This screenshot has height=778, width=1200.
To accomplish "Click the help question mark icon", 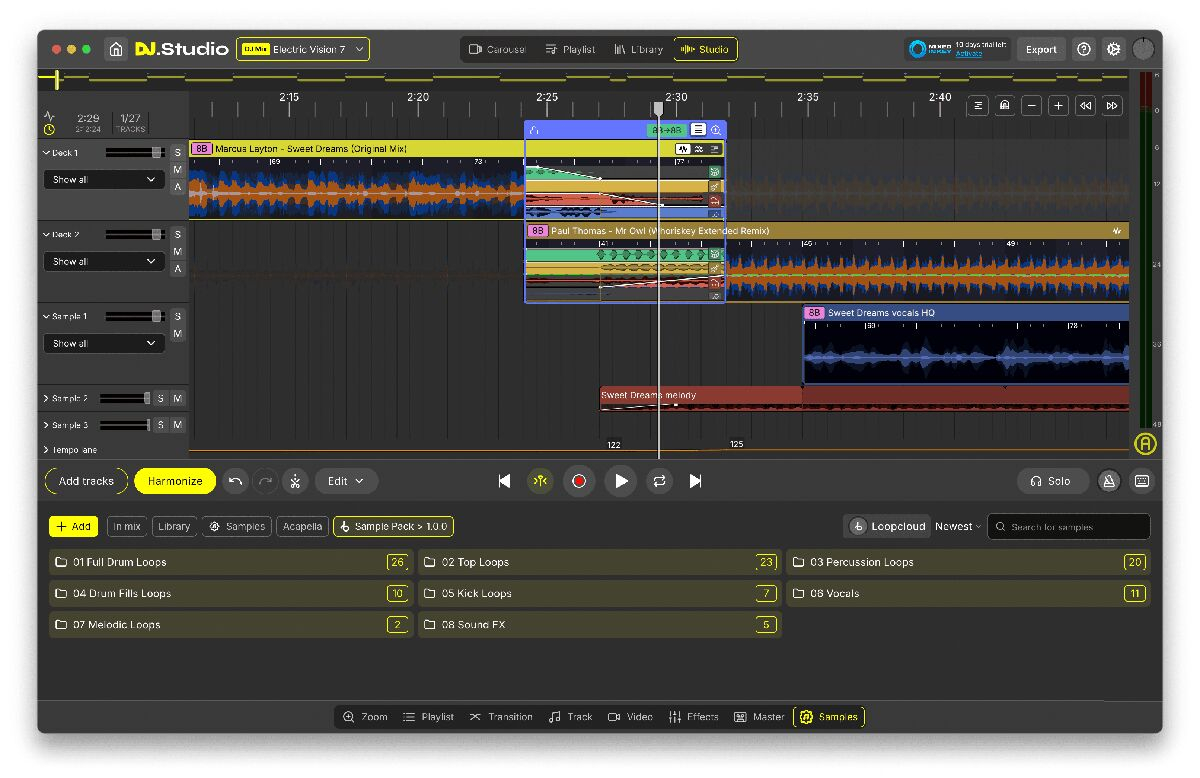I will click(1084, 49).
